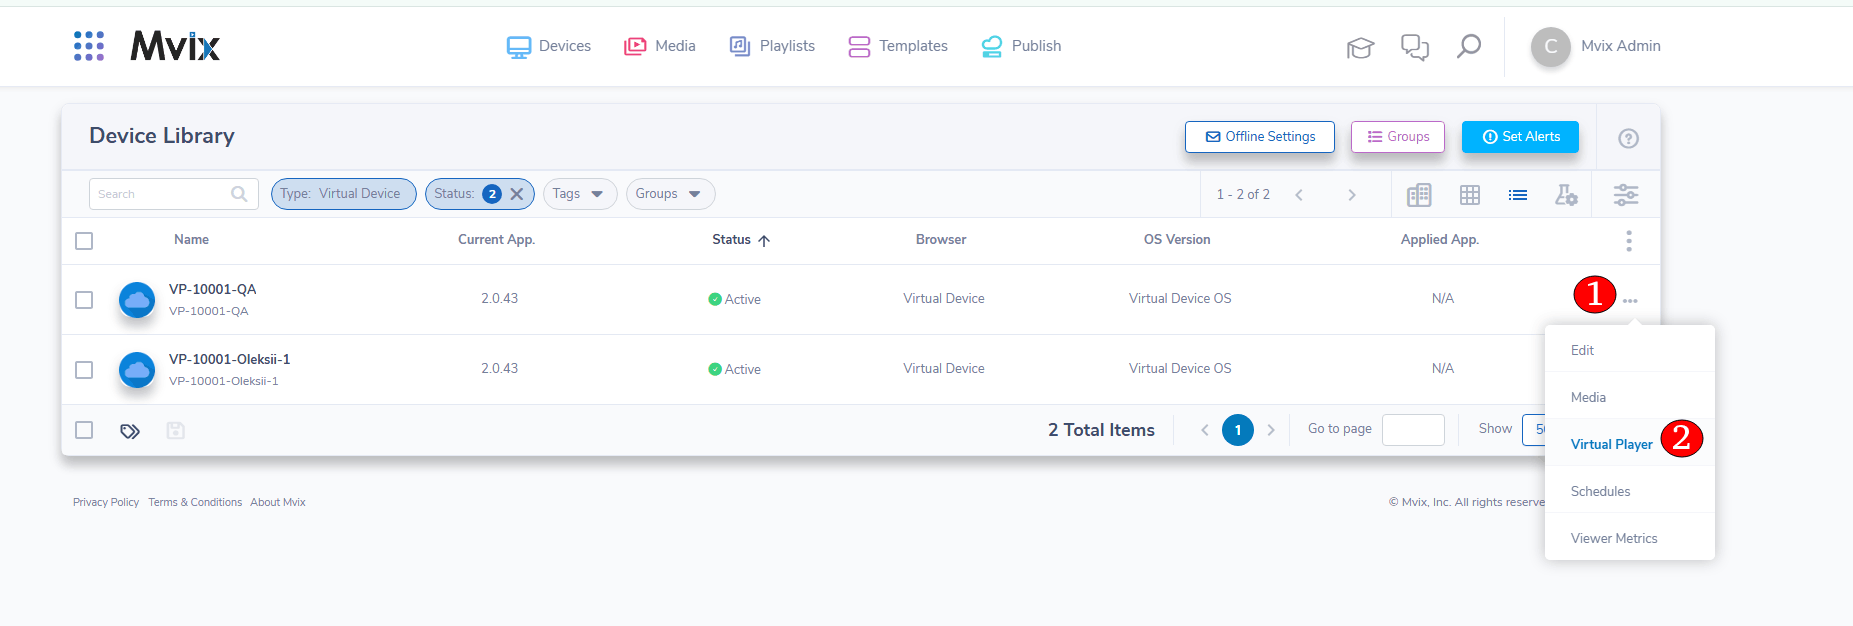1853x626 pixels.
Task: Click the Mvix logo
Action: [175, 46]
